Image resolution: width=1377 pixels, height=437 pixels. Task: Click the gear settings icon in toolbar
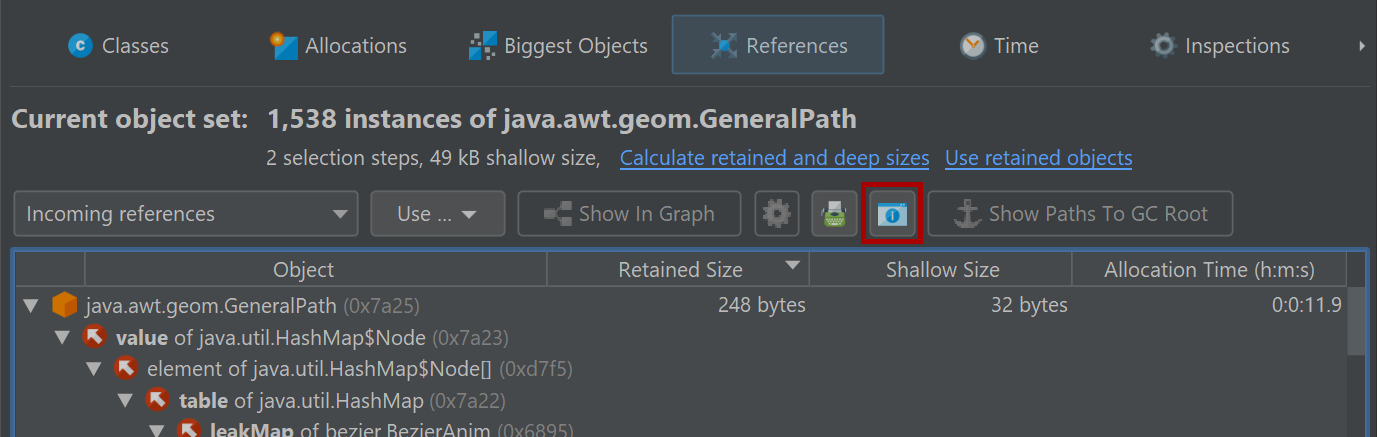tap(777, 214)
